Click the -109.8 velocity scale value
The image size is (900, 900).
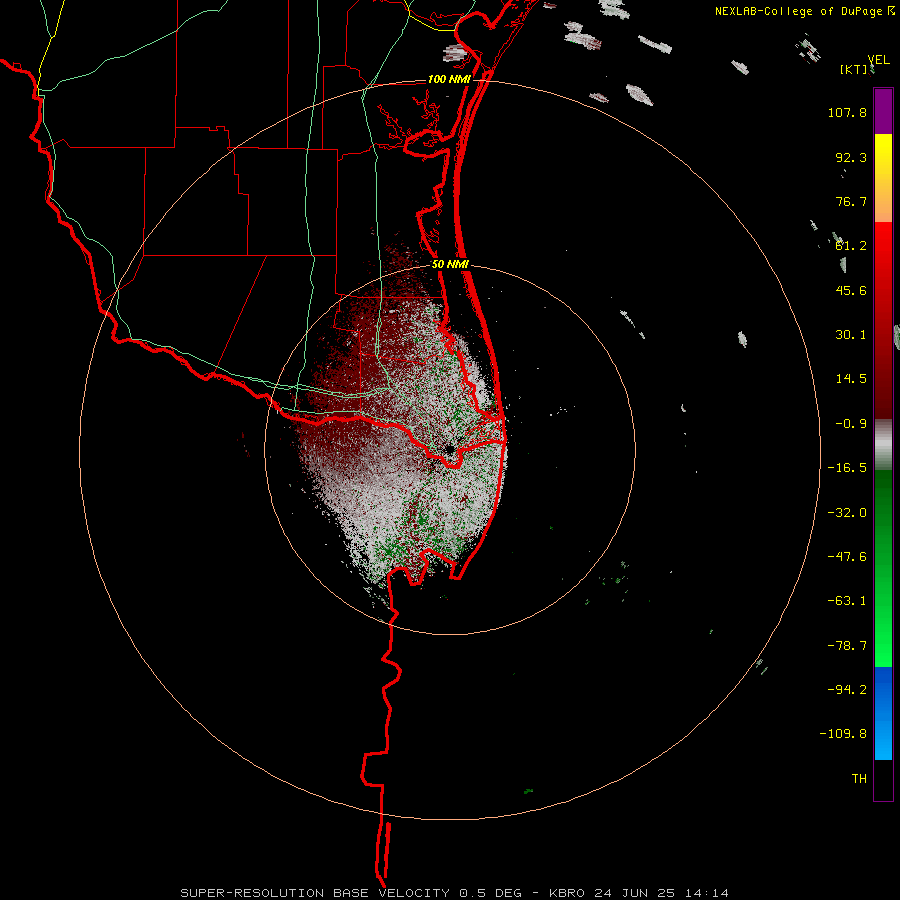(843, 734)
